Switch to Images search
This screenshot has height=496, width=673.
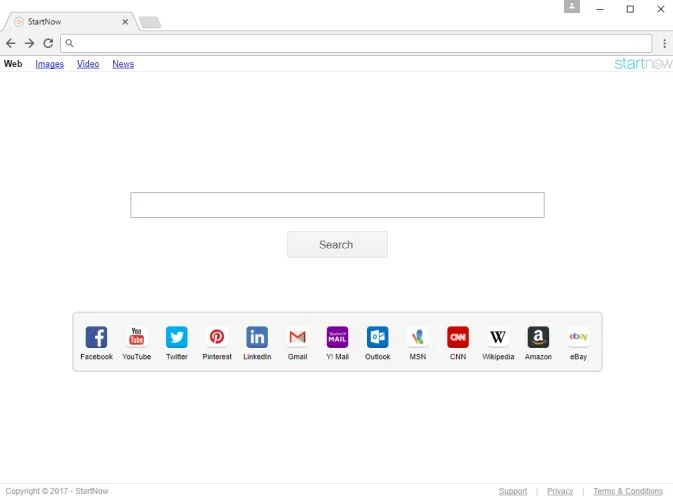49,64
